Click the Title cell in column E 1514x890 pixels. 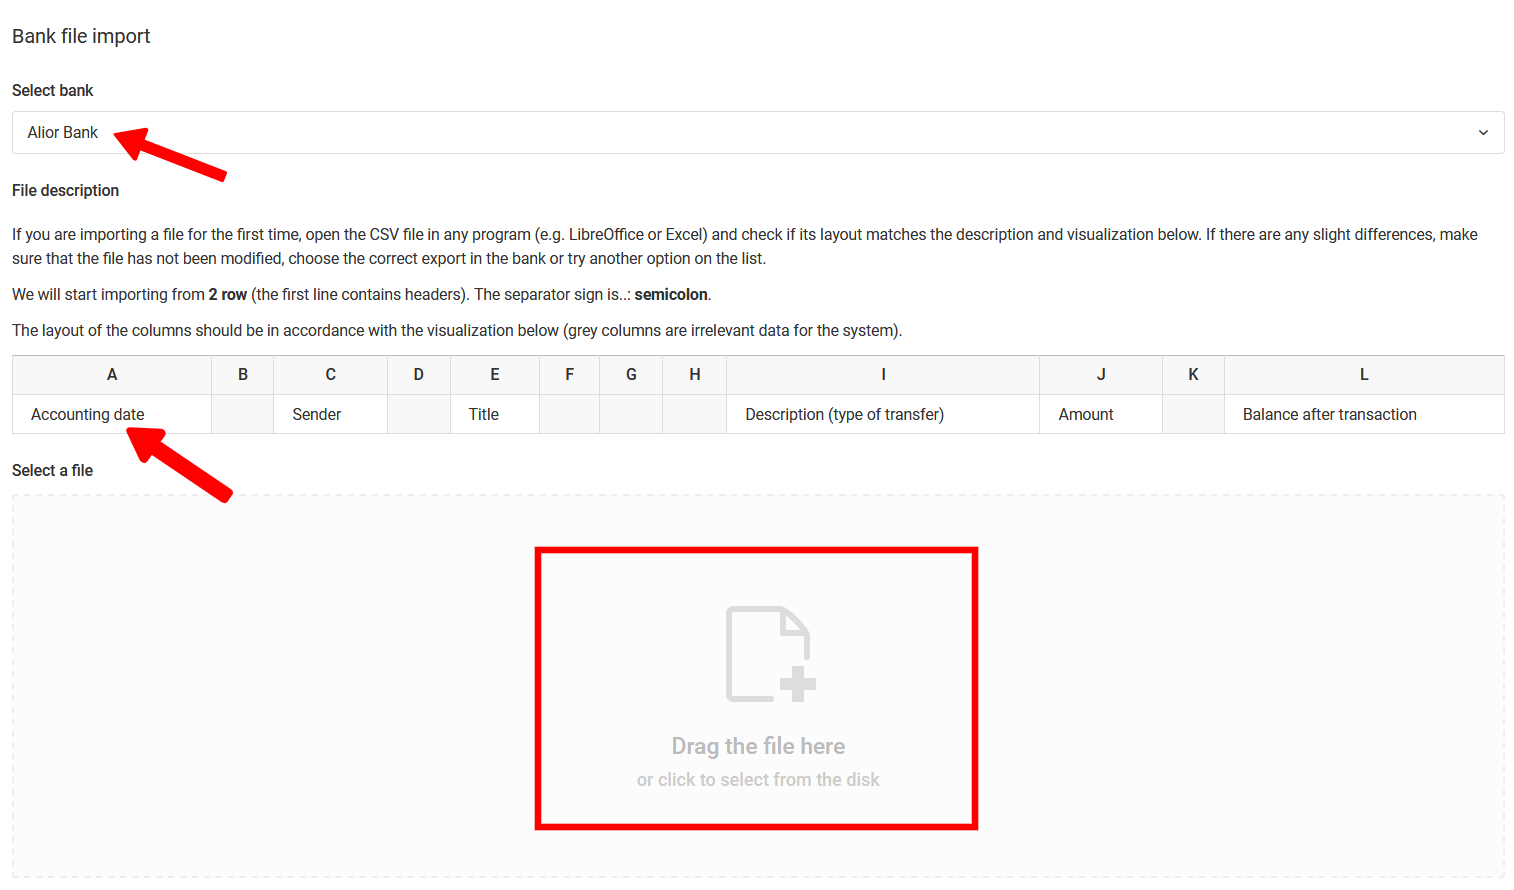click(484, 414)
